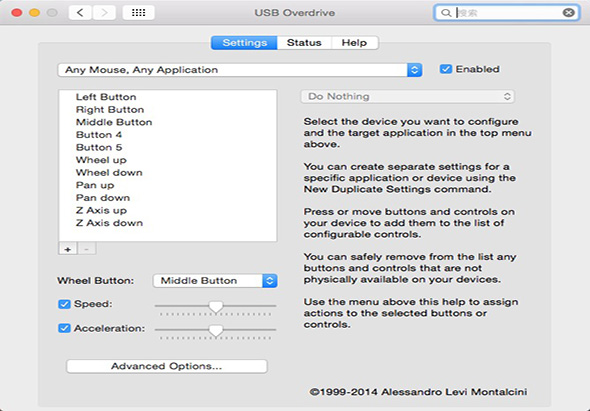The image size is (590, 411).
Task: Switch to the Status tab
Action: (x=304, y=43)
